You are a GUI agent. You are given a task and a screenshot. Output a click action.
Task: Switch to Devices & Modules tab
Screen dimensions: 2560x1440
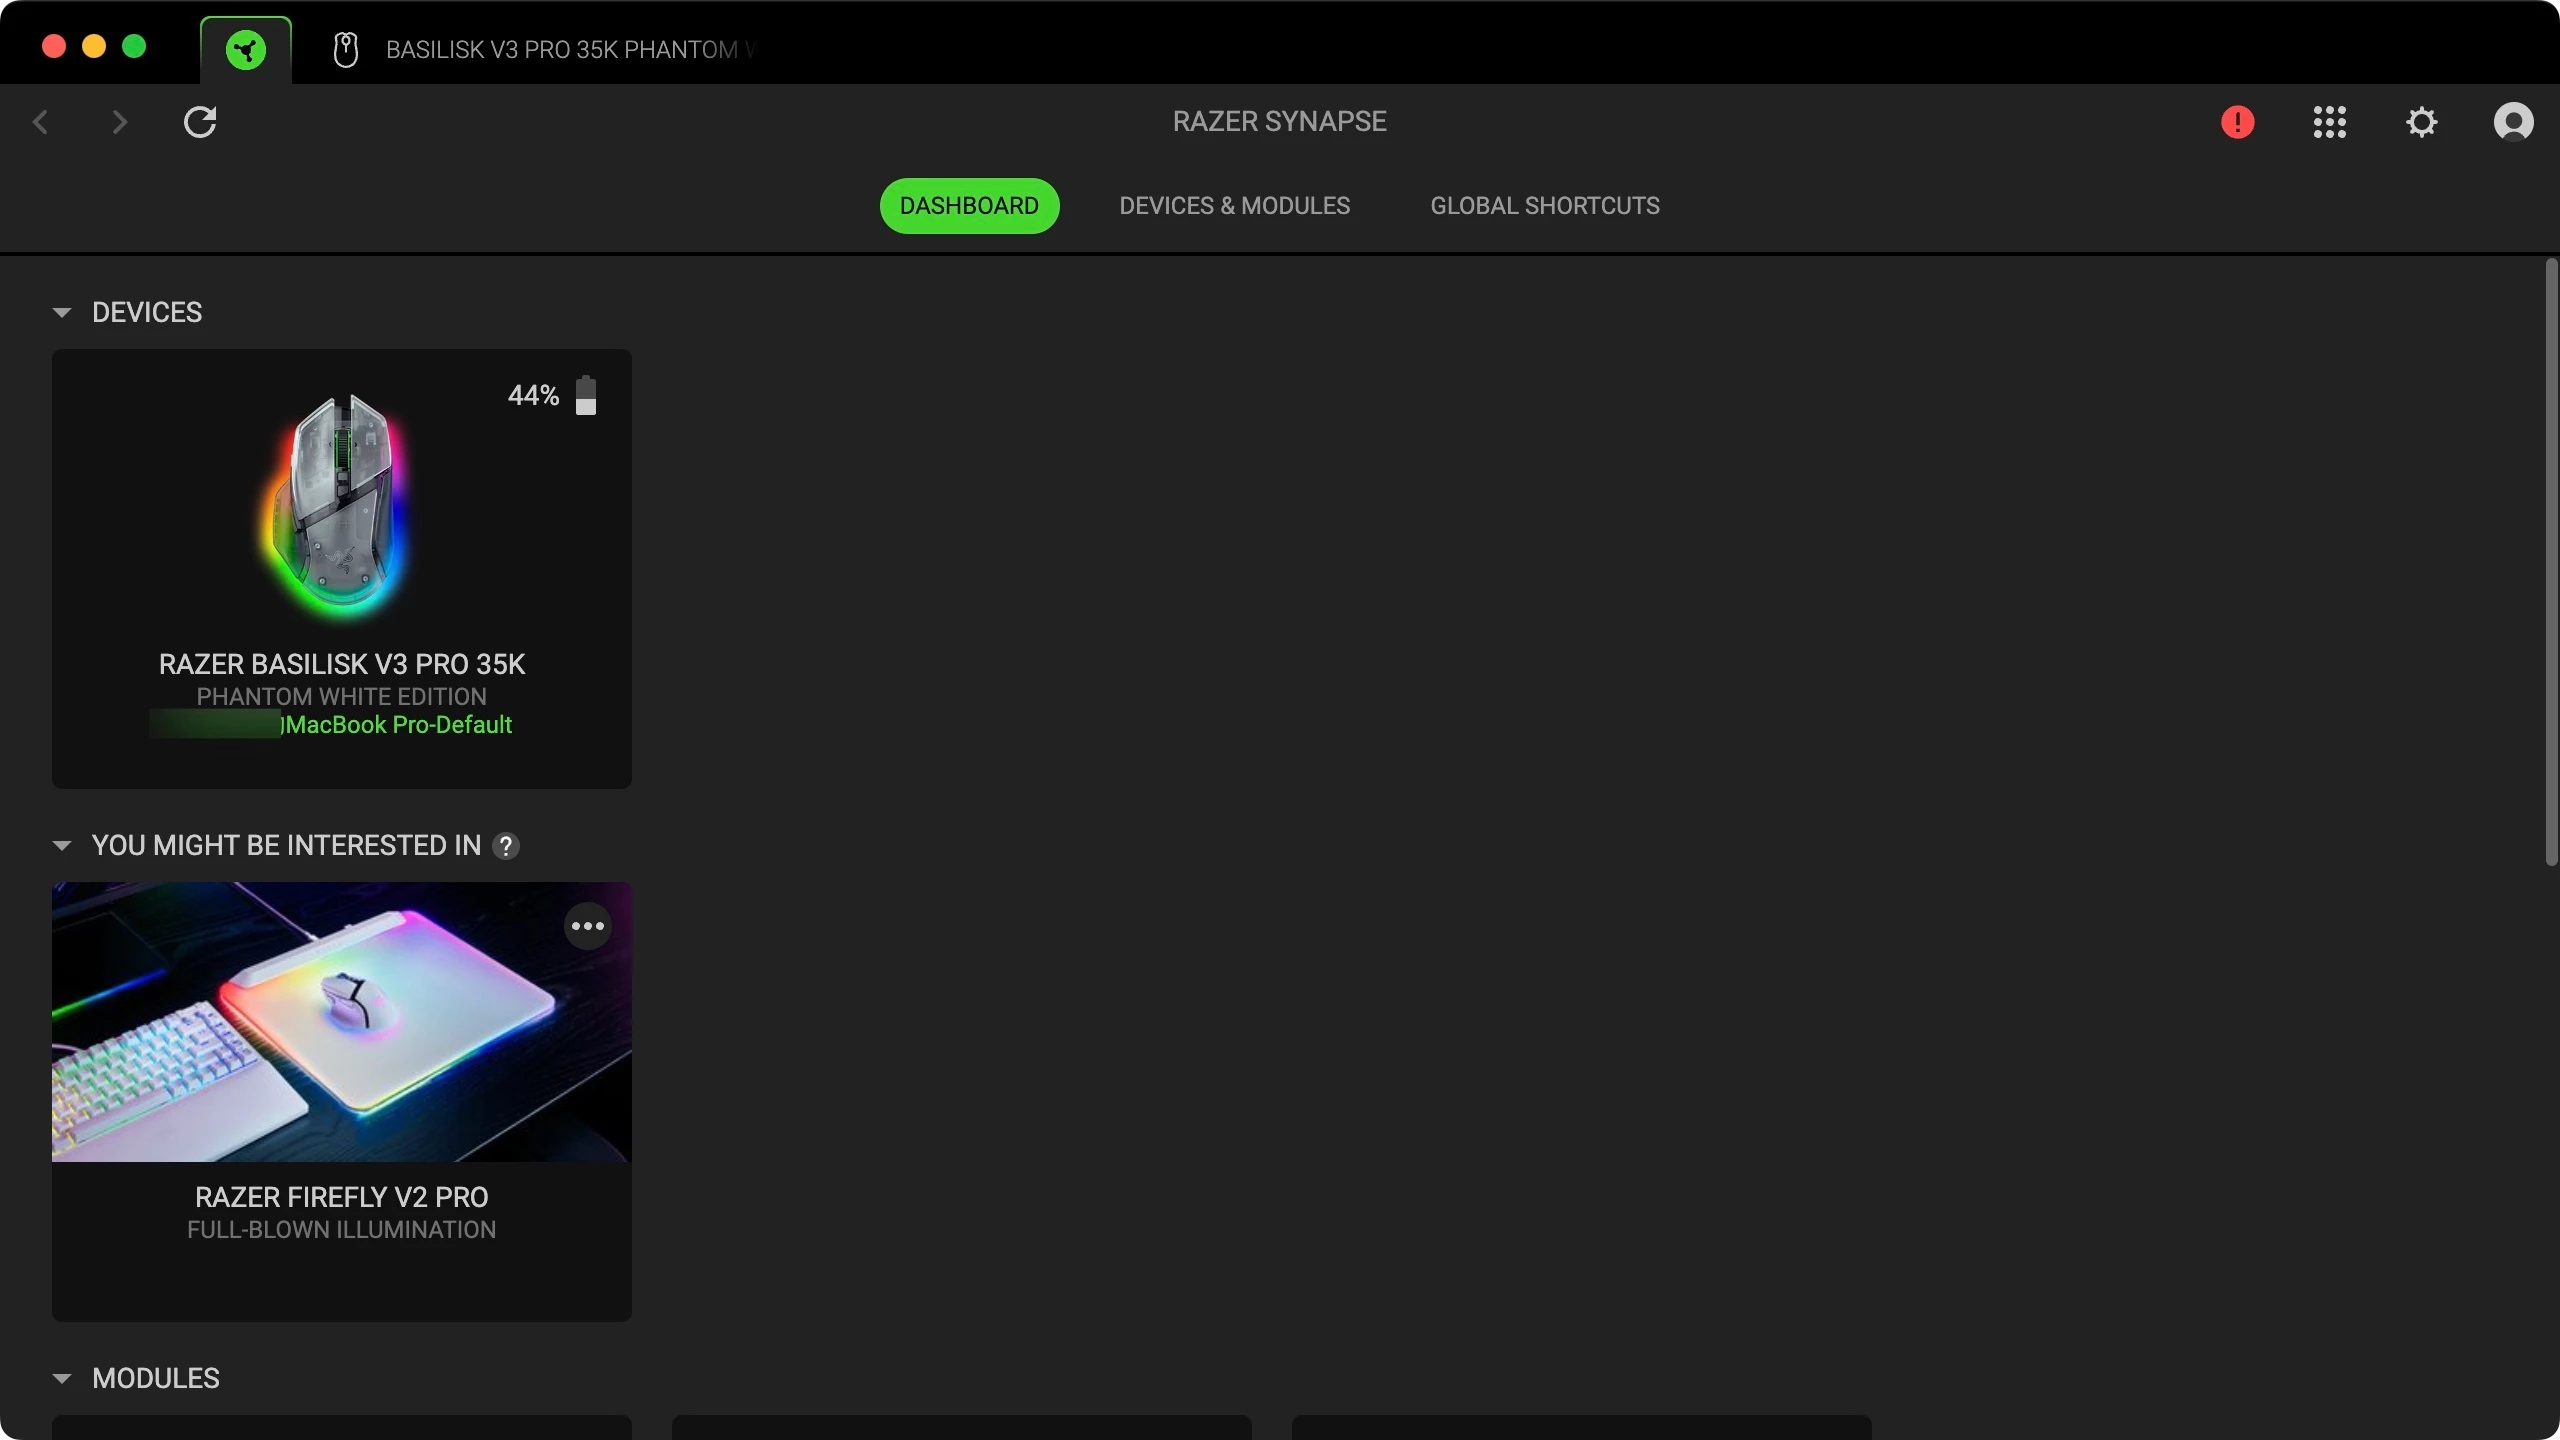coord(1234,206)
